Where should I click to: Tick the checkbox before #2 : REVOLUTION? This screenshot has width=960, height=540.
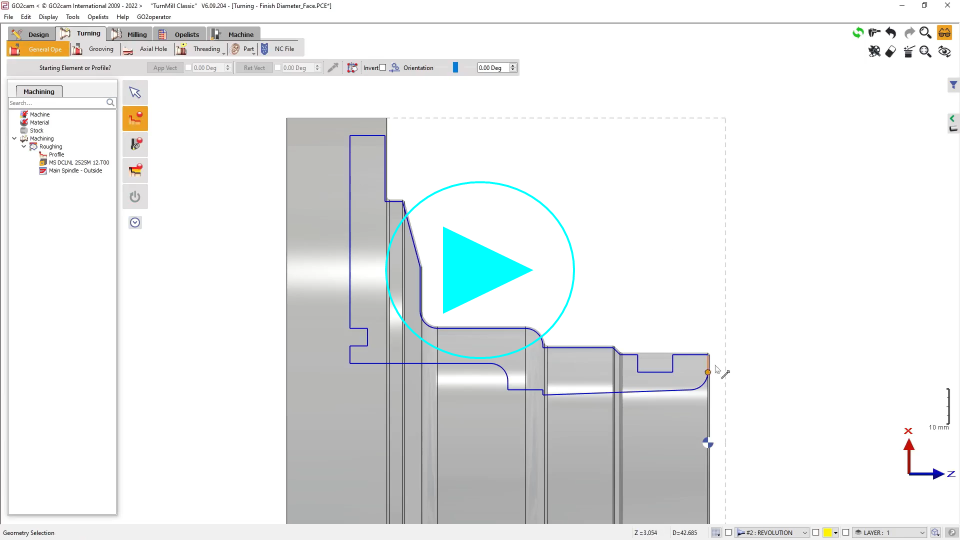pos(729,533)
